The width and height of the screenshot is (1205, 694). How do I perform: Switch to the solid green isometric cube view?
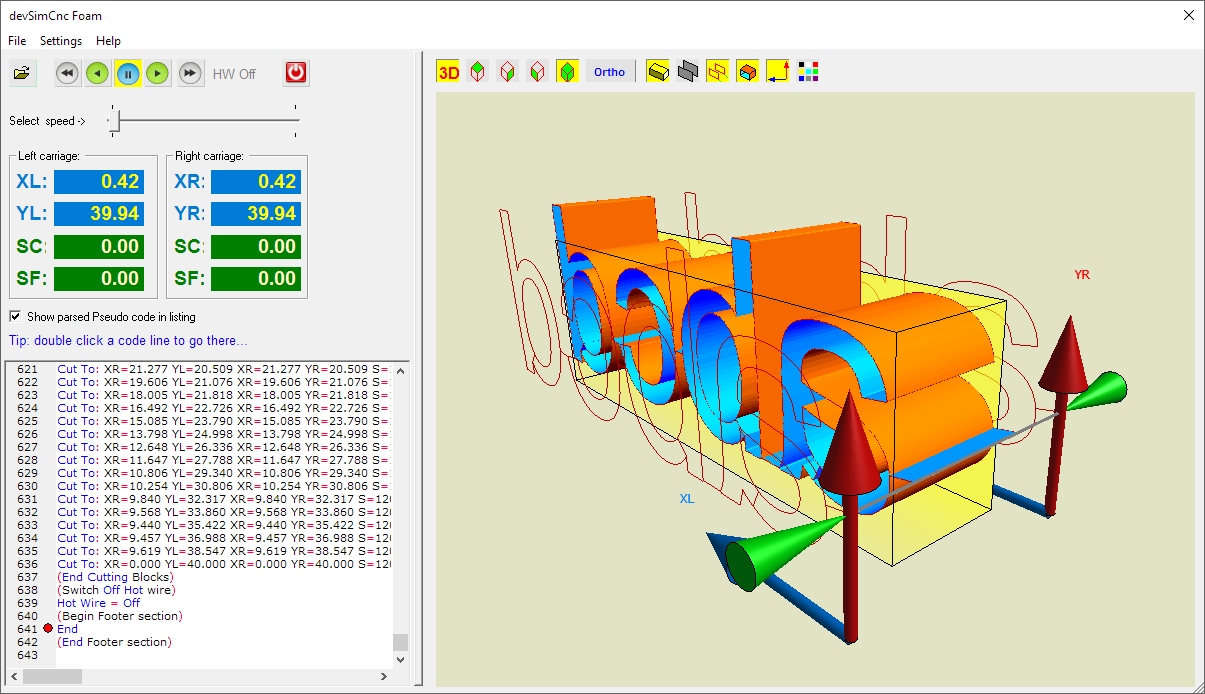point(567,71)
